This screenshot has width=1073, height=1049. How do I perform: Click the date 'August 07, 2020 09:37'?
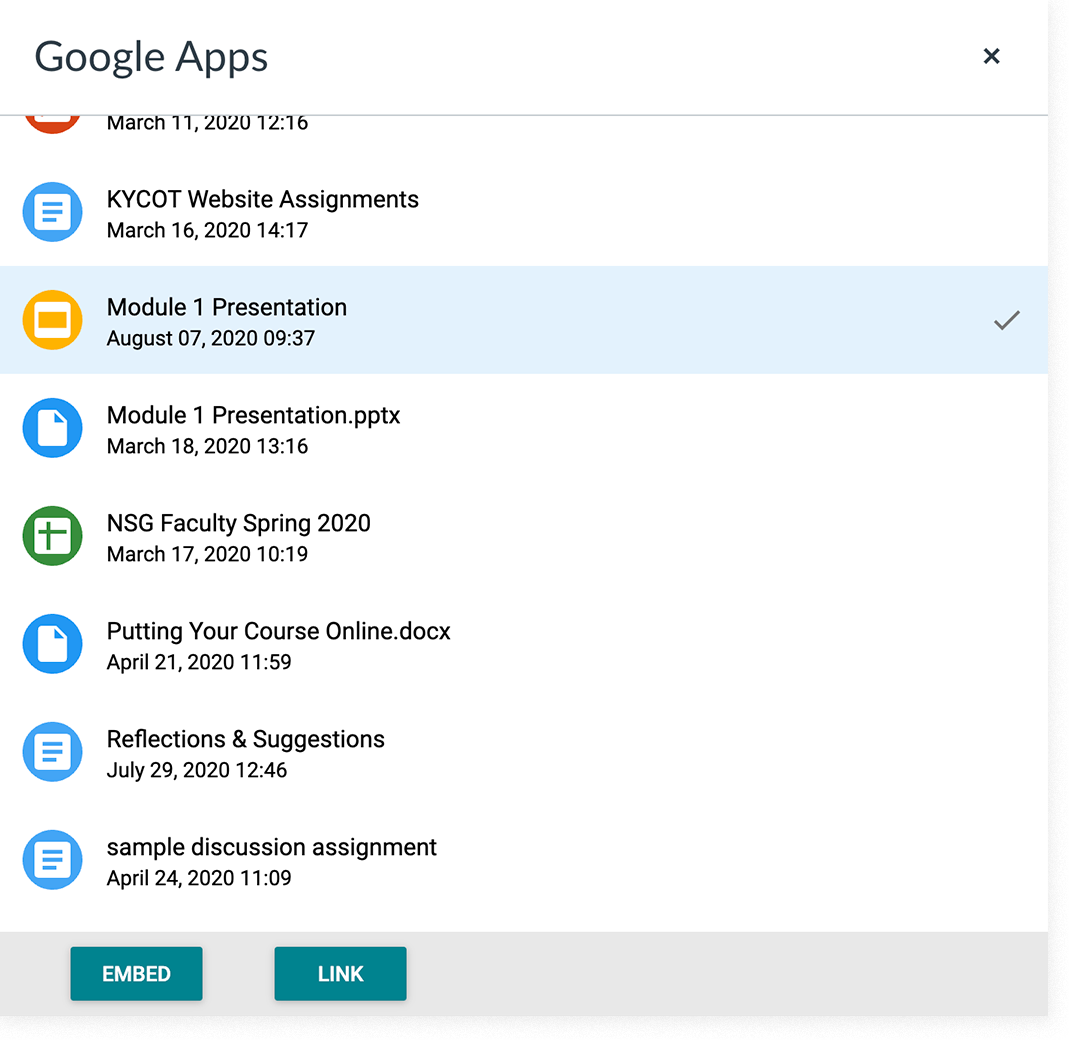tap(211, 338)
